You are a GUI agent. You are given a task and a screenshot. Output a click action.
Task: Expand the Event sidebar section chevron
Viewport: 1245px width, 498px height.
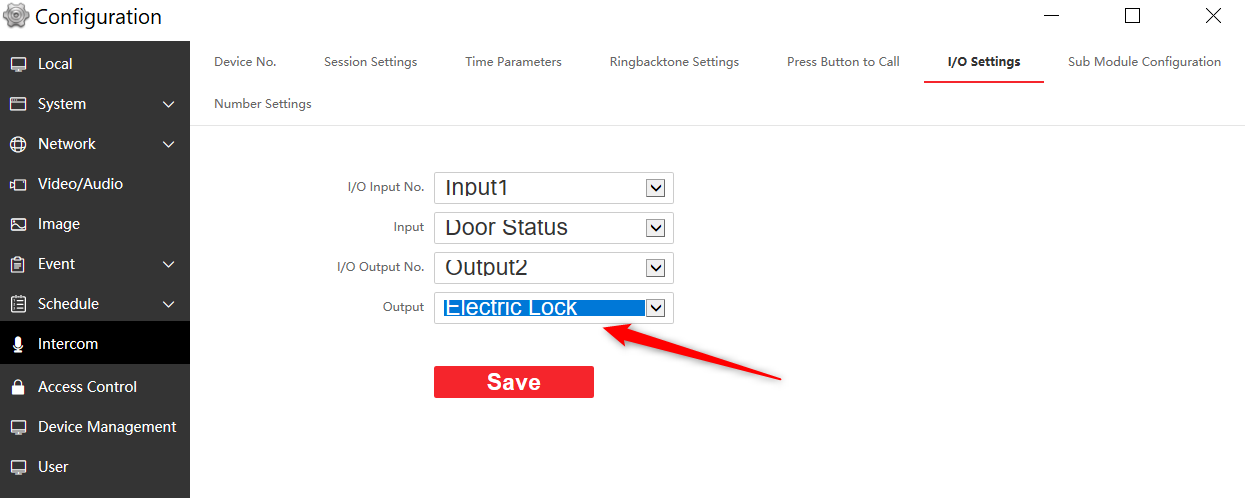click(168, 264)
